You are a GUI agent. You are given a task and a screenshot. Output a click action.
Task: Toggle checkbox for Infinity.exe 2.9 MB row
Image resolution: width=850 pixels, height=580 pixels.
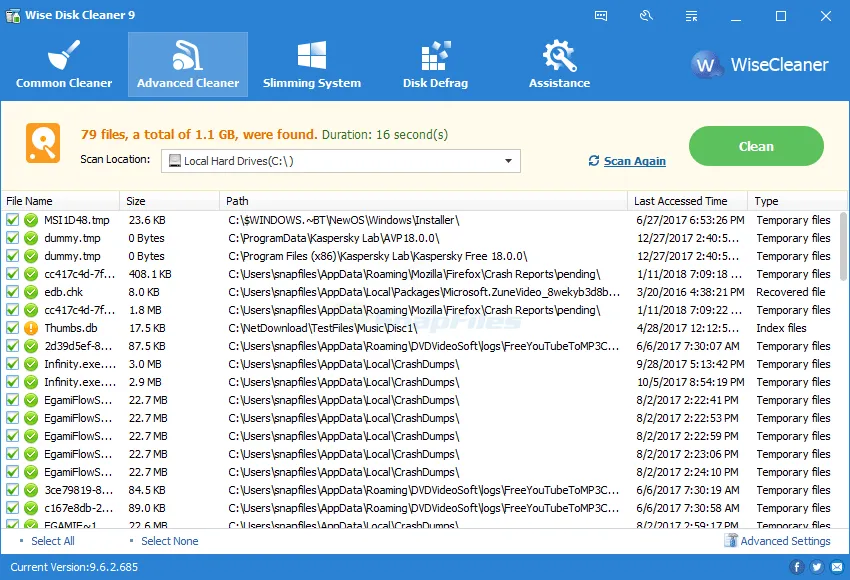(x=12, y=382)
